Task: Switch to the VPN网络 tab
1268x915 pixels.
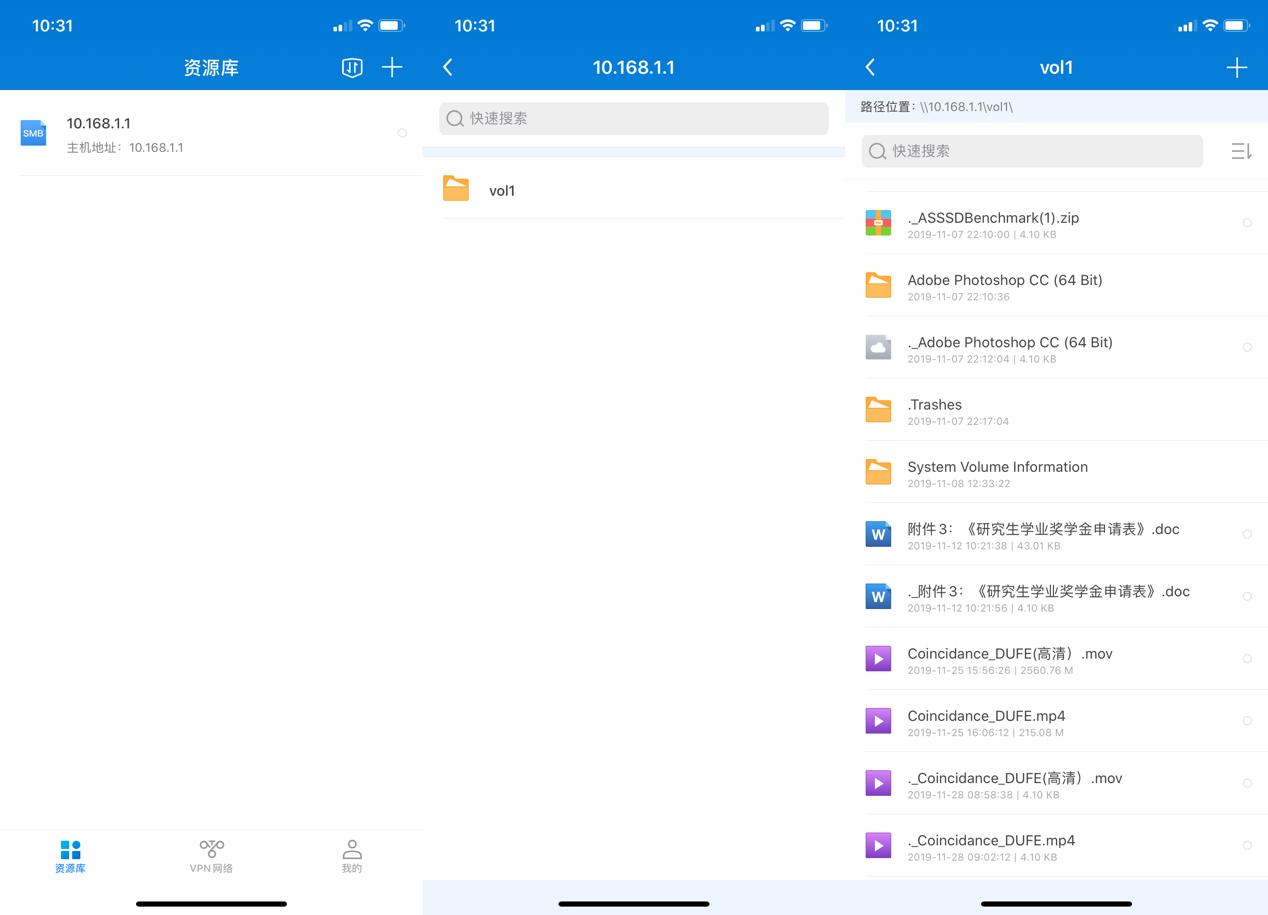Action: 211,856
